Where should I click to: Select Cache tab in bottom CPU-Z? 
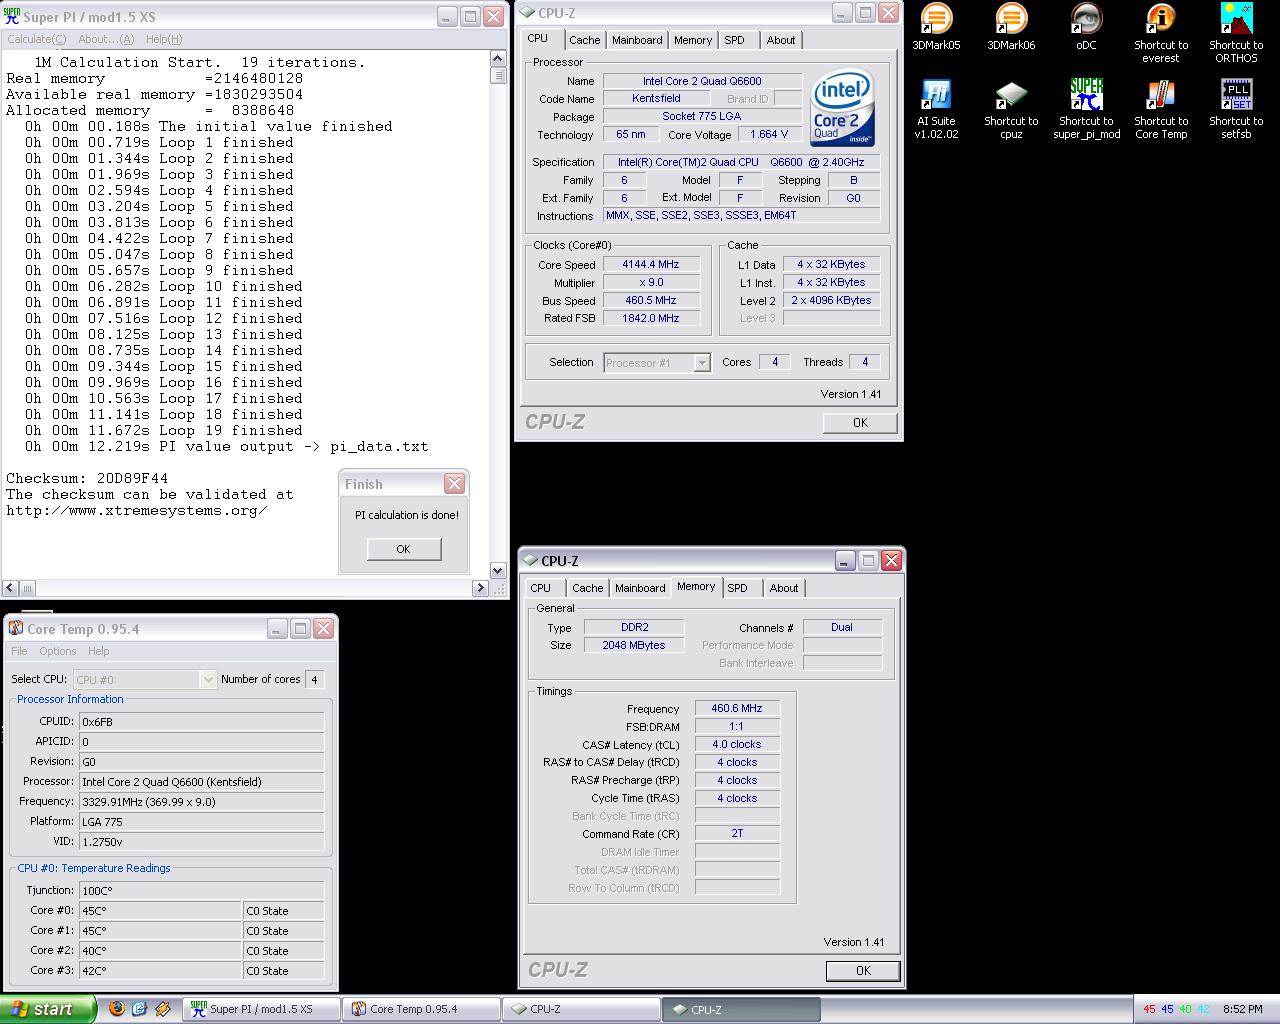pyautogui.click(x=588, y=588)
